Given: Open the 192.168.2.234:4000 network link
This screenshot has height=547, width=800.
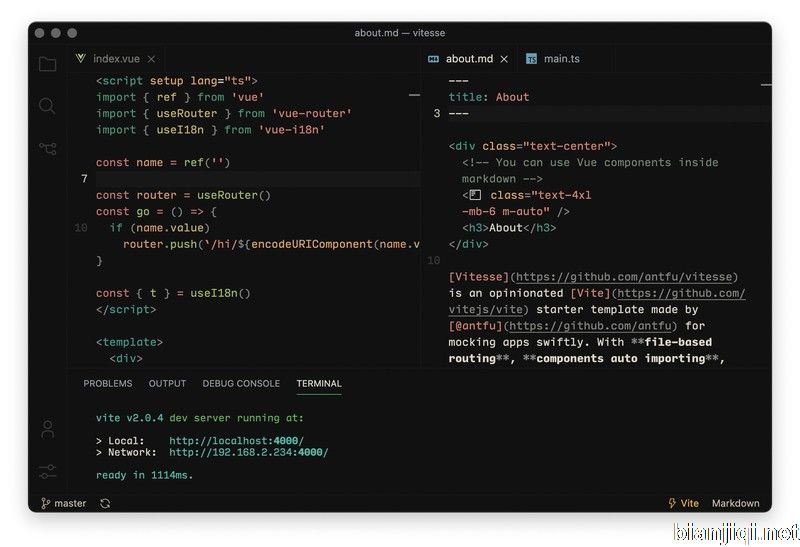Looking at the screenshot, I should coord(248,452).
